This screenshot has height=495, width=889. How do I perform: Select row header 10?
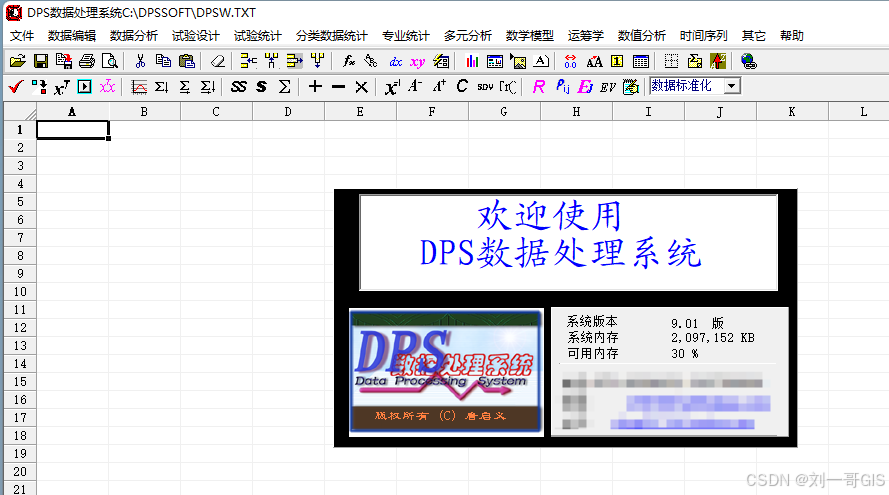20,291
